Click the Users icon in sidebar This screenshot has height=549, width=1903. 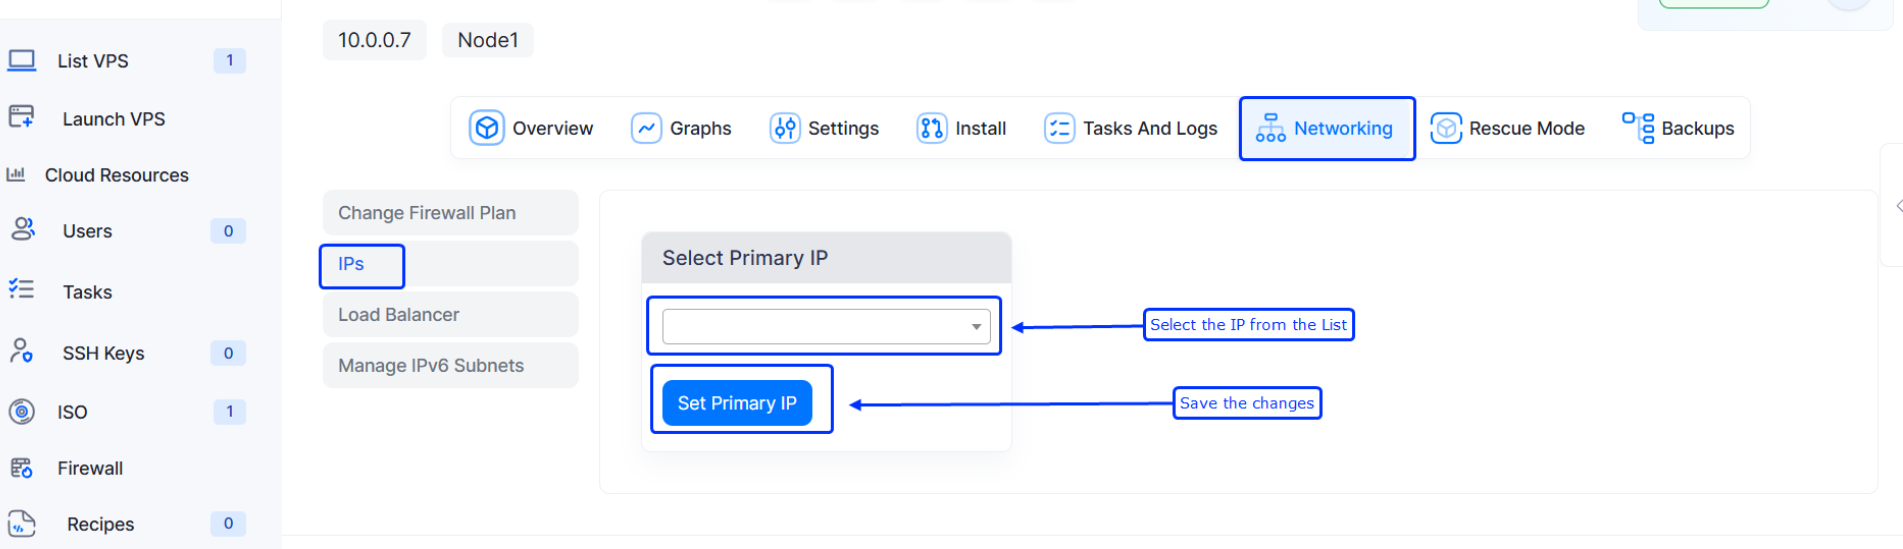(23, 230)
